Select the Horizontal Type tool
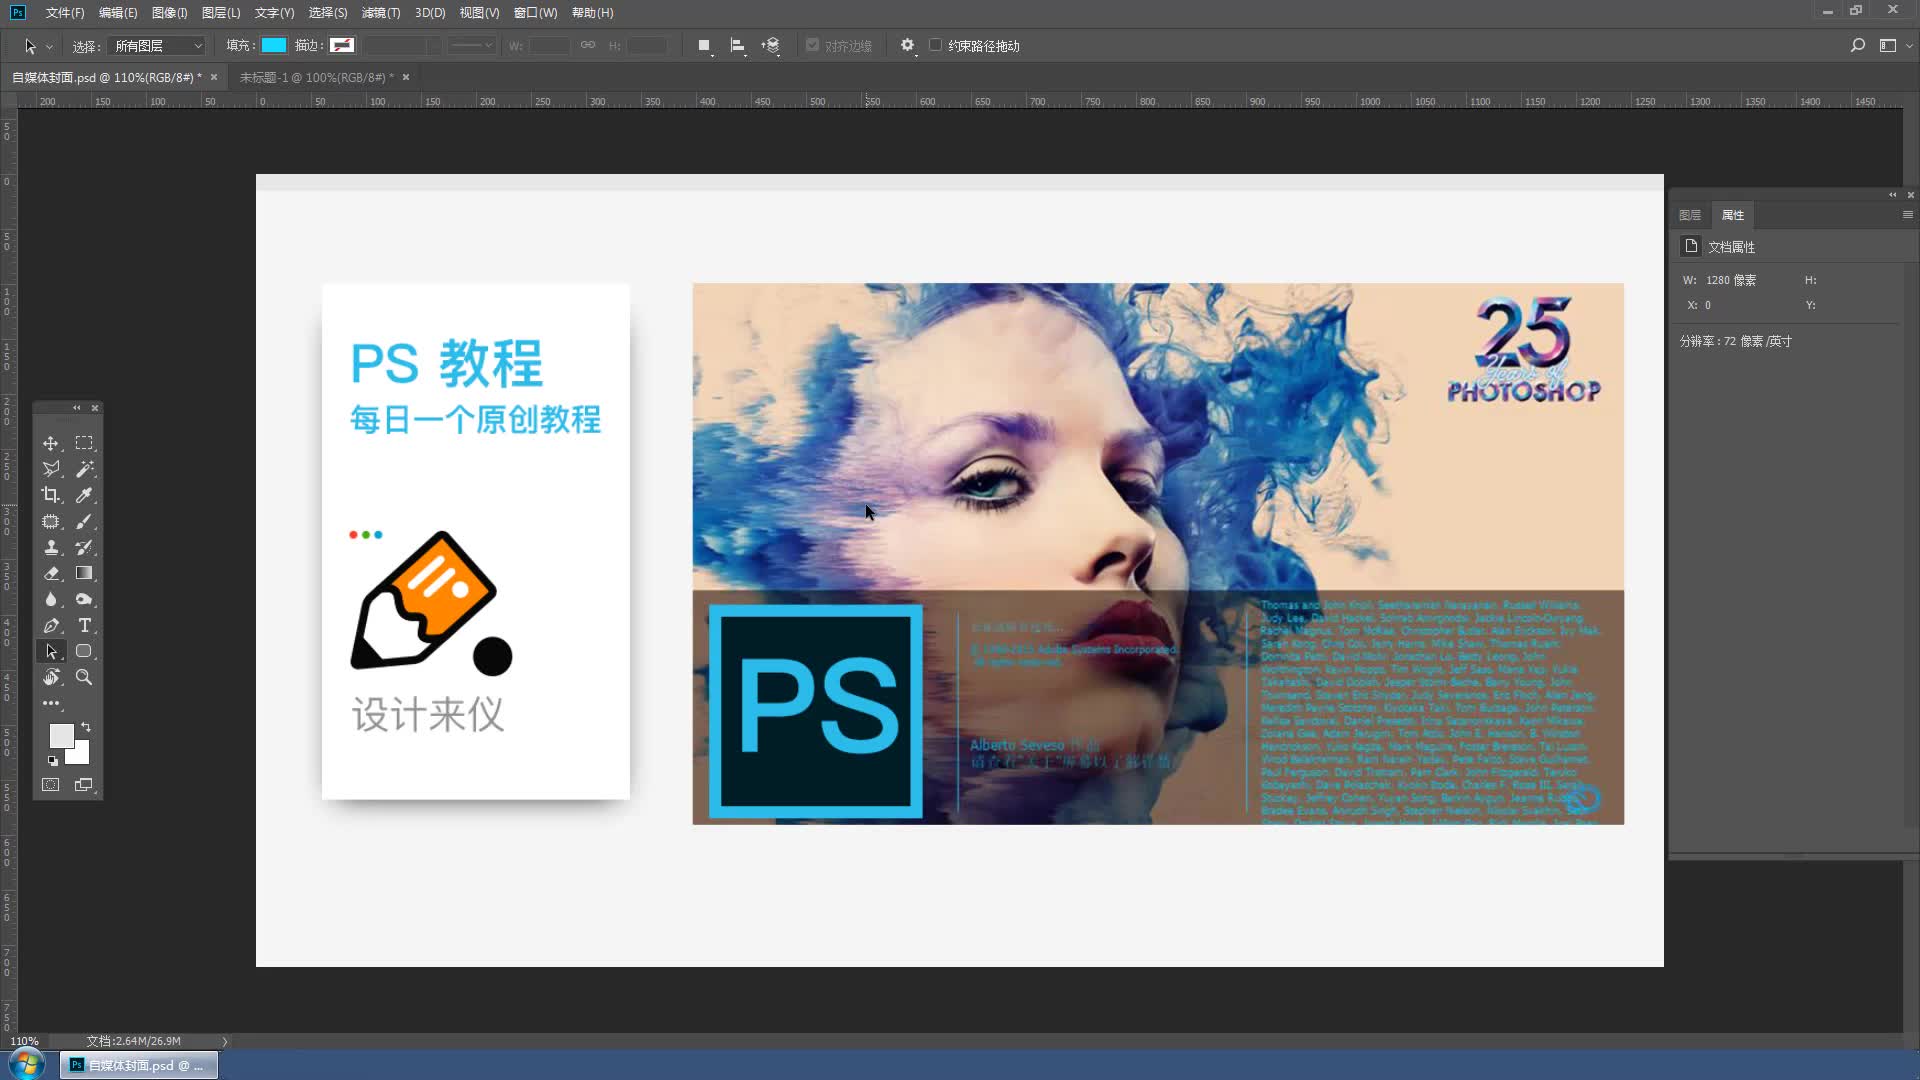This screenshot has width=1920, height=1080. 84,625
